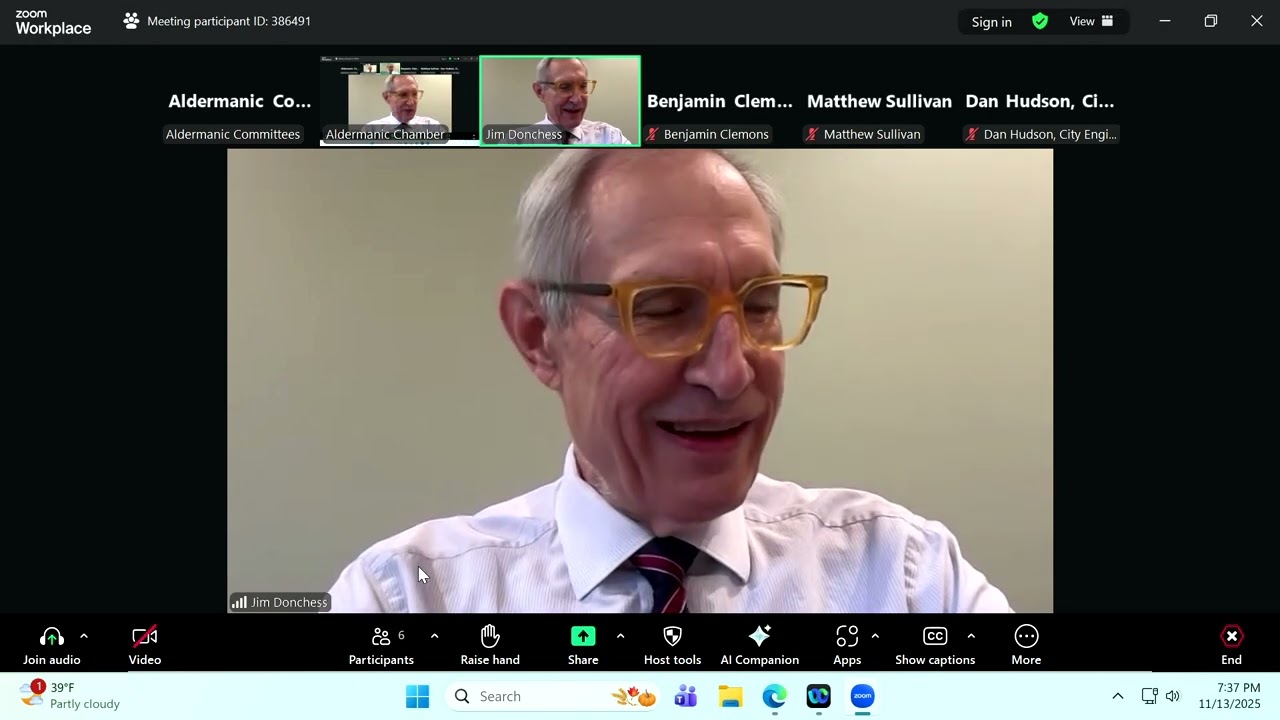Screen dimensions: 1280x720
Task: Open Host tools shield menu
Action: pyautogui.click(x=672, y=645)
